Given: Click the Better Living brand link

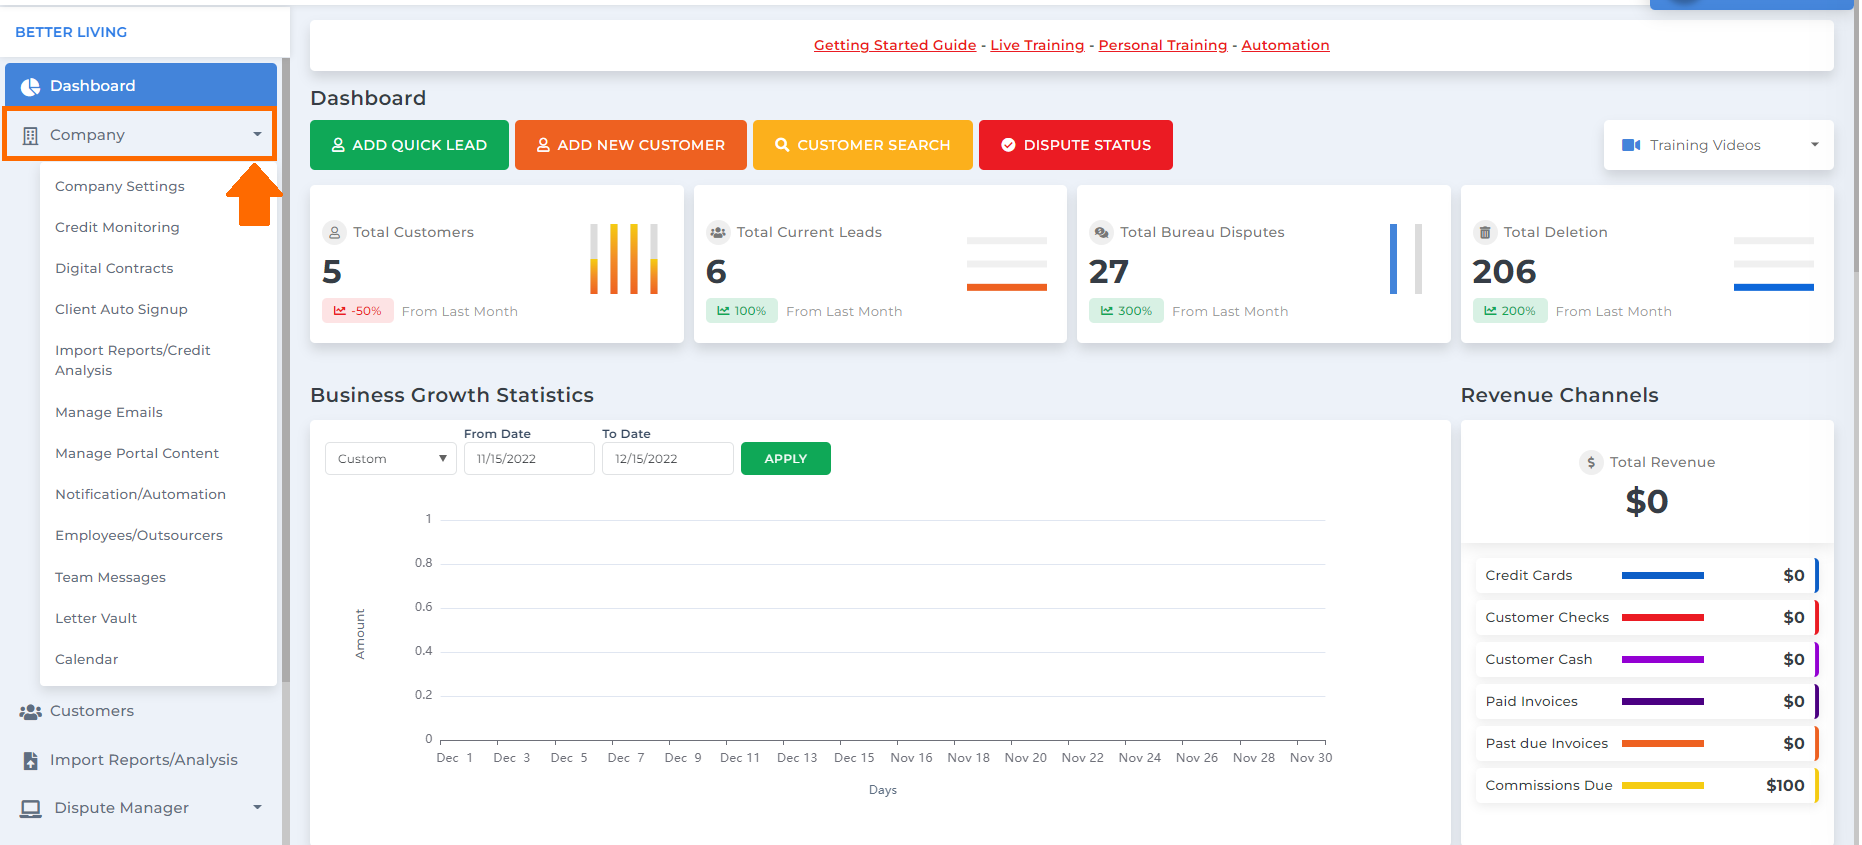Looking at the screenshot, I should (71, 32).
